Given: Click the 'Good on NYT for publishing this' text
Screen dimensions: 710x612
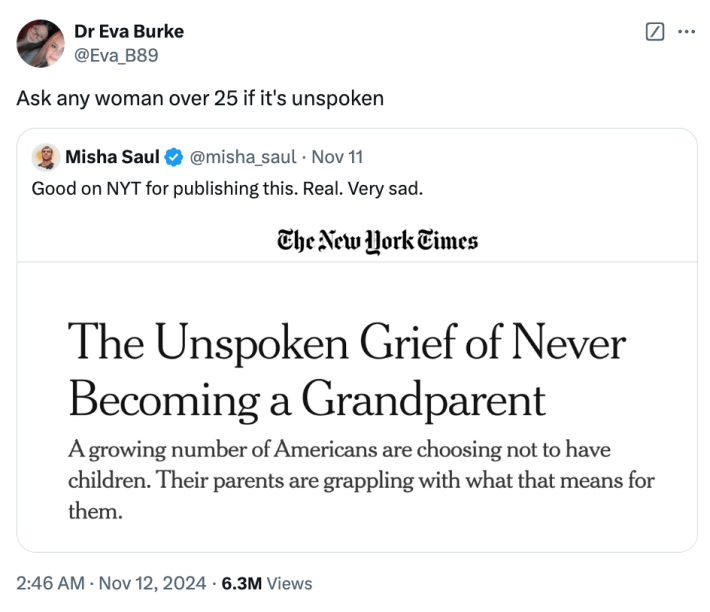Looking at the screenshot, I should [228, 188].
